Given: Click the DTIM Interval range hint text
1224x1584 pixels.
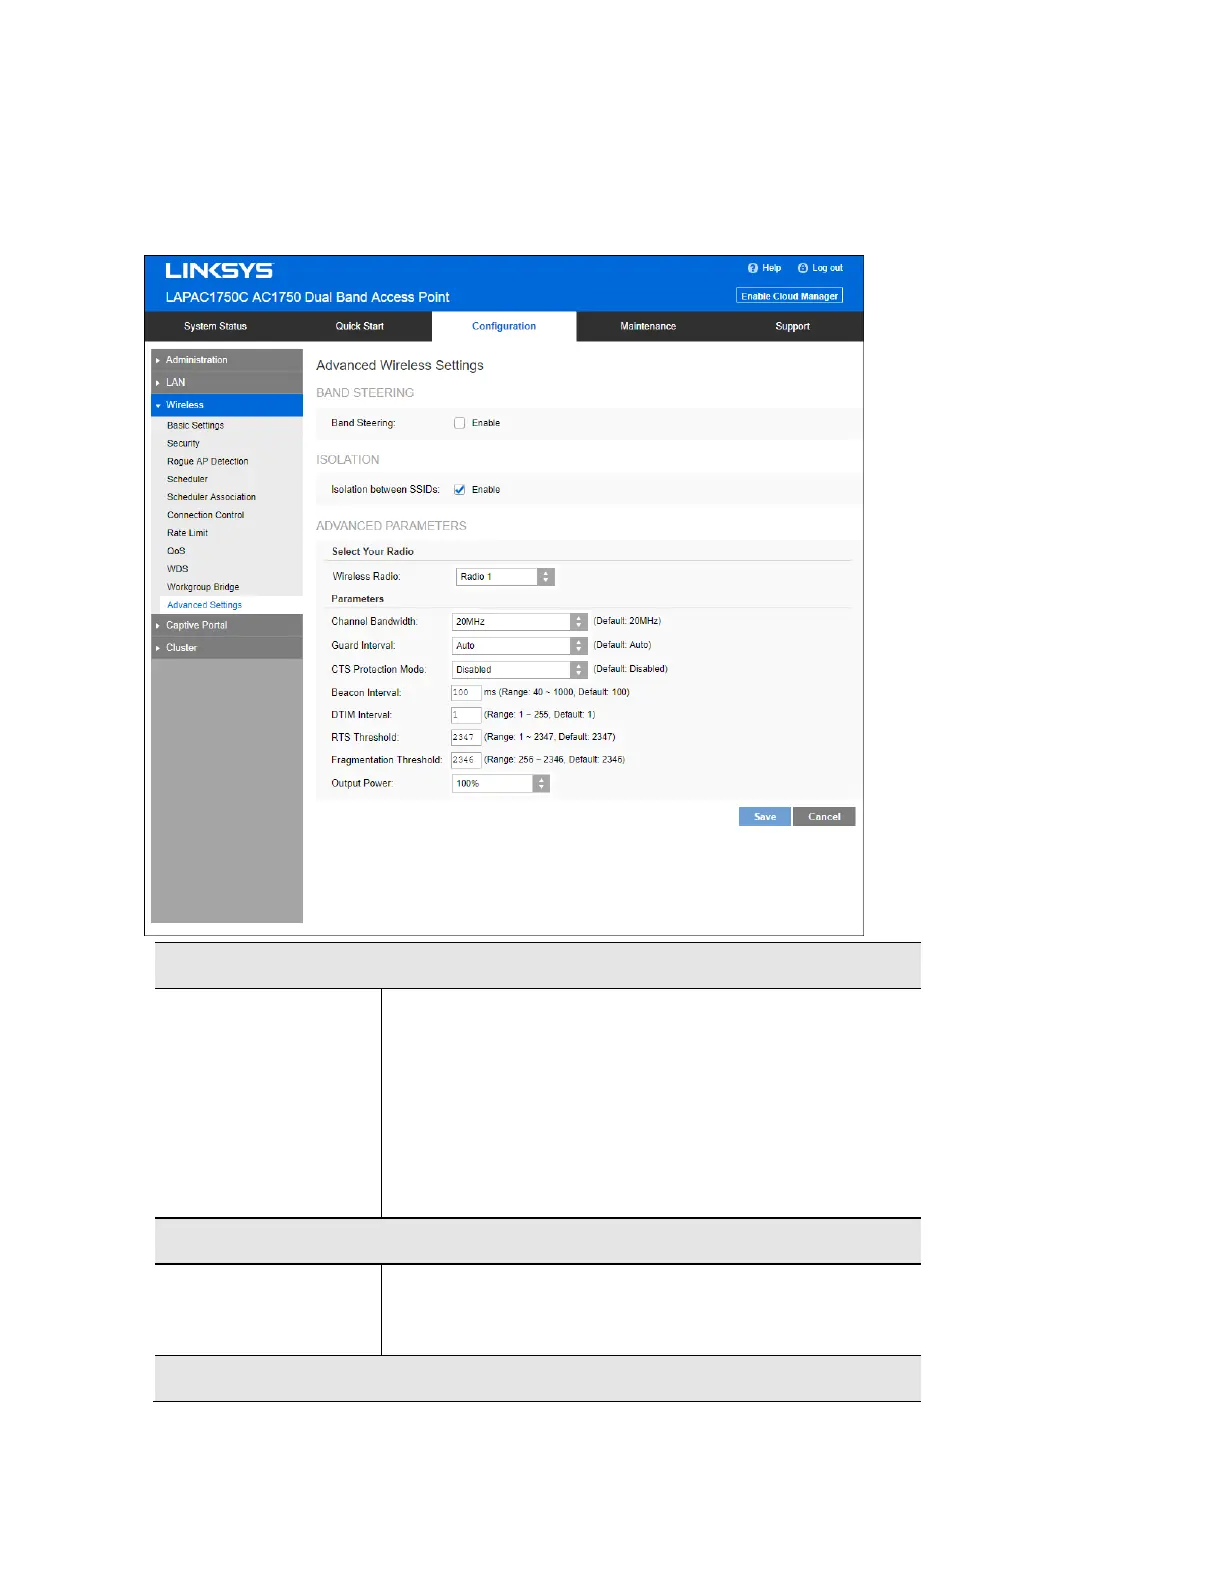Looking at the screenshot, I should click(540, 715).
